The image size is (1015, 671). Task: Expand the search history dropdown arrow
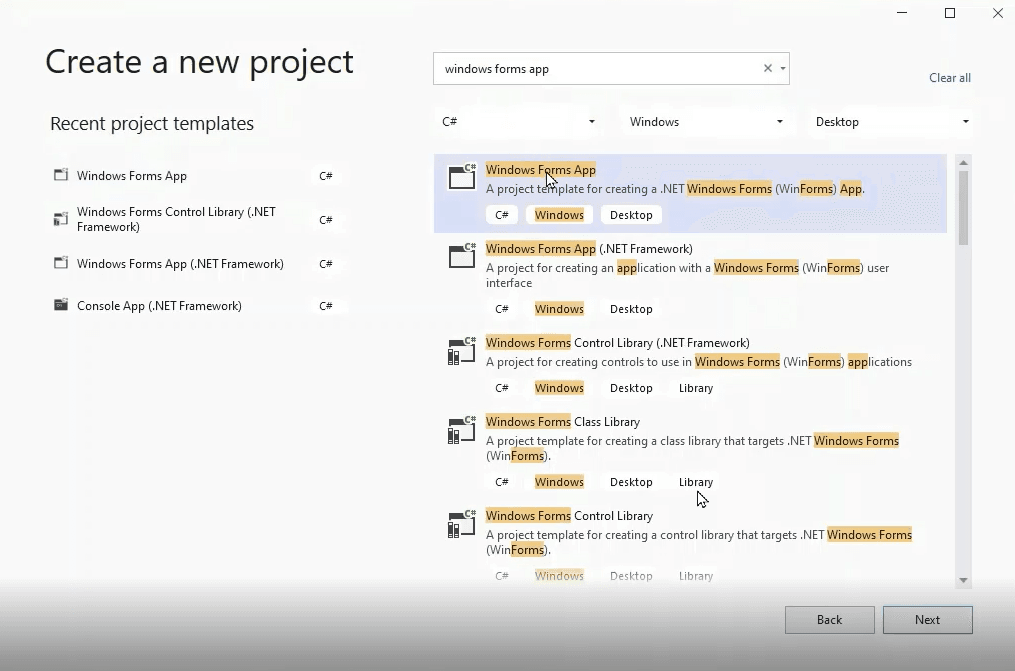click(782, 69)
